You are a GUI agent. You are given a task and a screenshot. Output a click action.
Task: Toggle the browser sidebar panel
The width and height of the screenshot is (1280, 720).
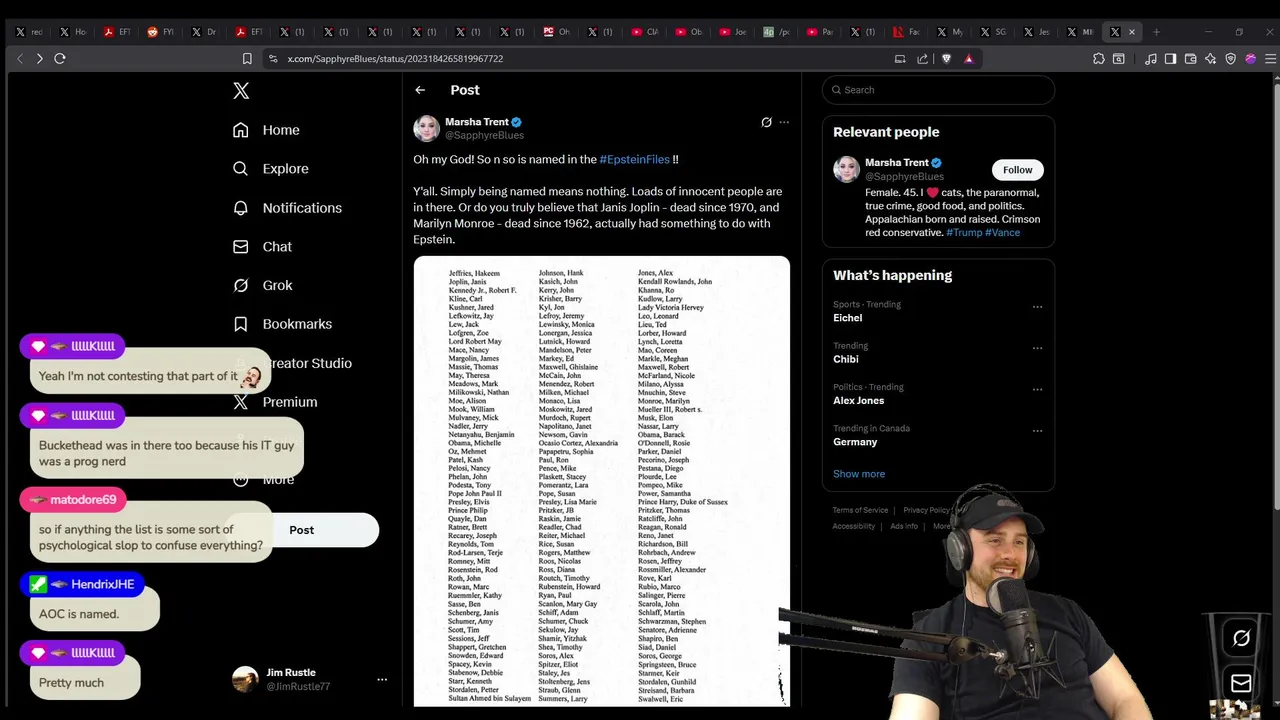(x=1171, y=59)
